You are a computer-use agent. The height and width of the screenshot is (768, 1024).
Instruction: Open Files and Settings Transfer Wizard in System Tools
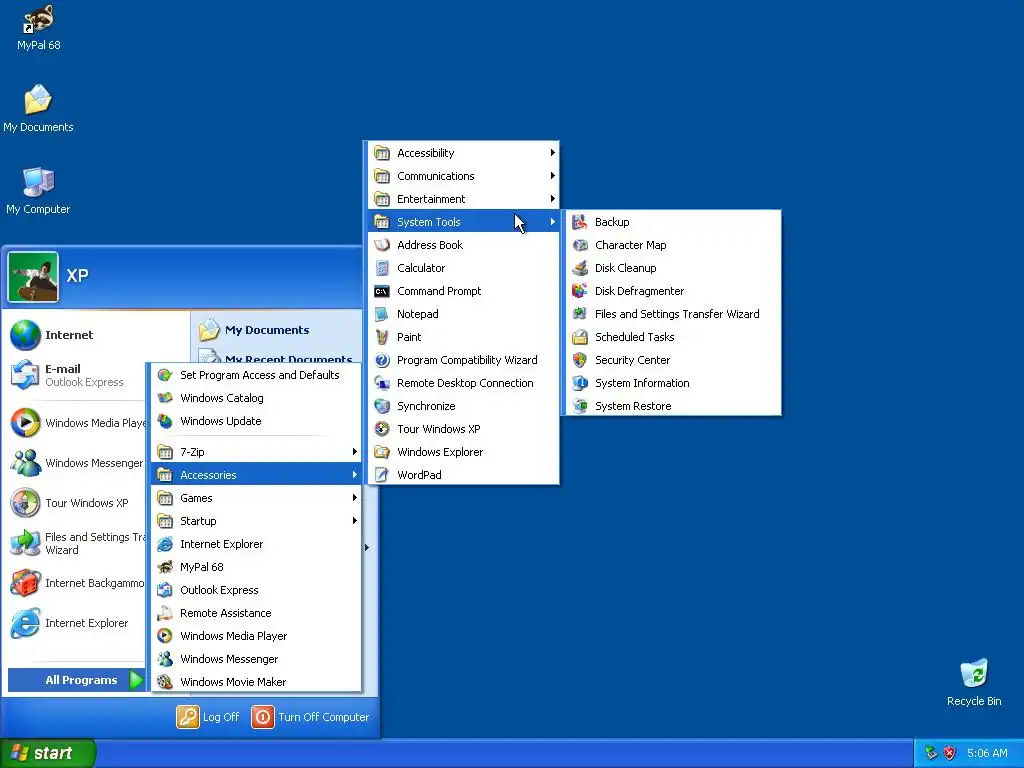tap(673, 314)
